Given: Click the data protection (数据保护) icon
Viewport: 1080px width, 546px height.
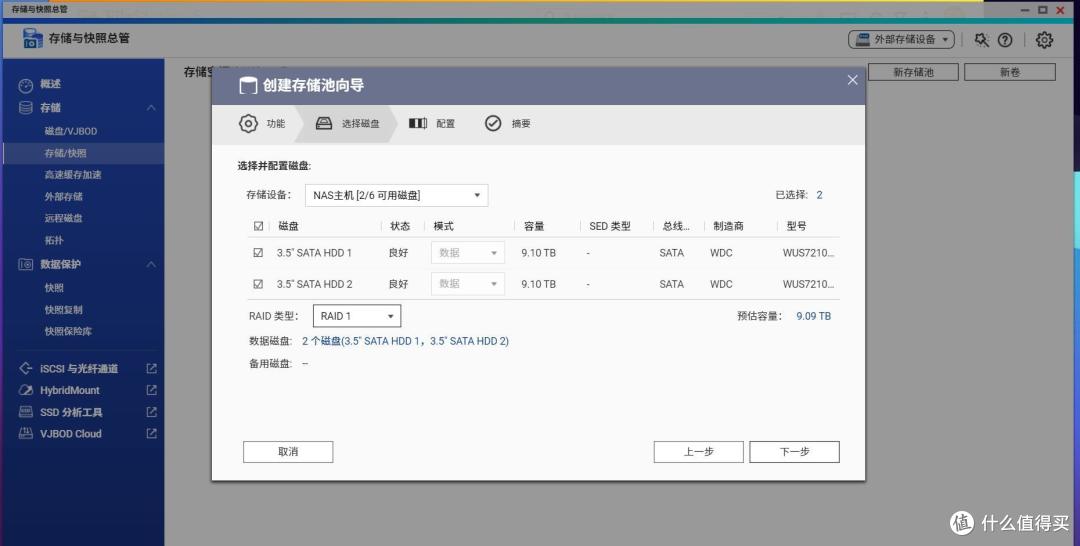Looking at the screenshot, I should pyautogui.click(x=25, y=264).
